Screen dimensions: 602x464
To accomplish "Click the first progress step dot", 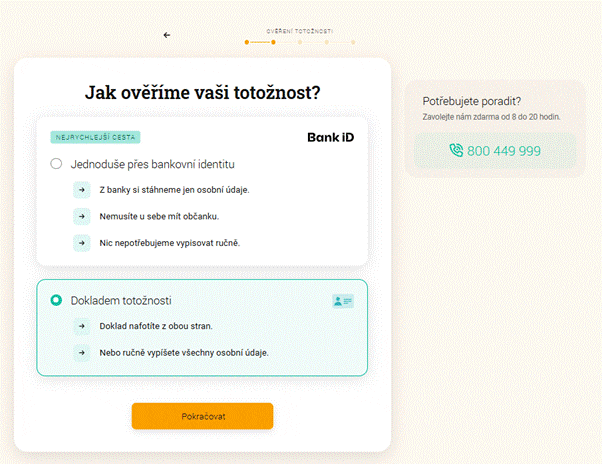I will point(246,42).
